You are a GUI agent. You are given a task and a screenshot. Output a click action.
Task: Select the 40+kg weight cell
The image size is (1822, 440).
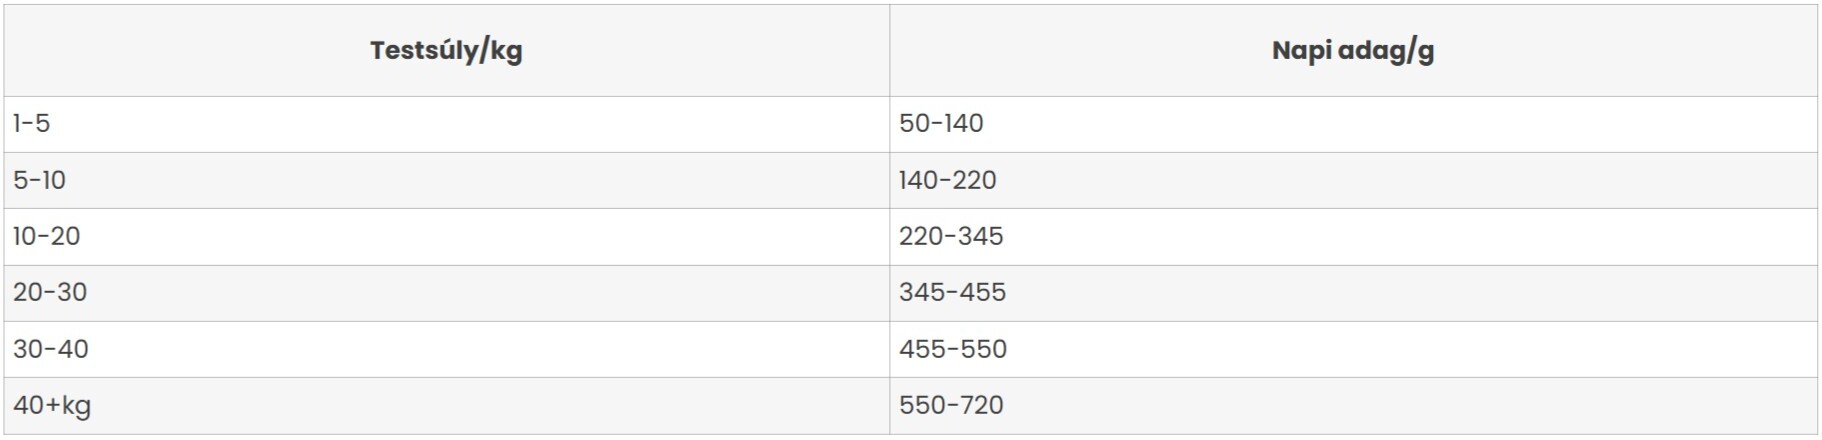446,405
